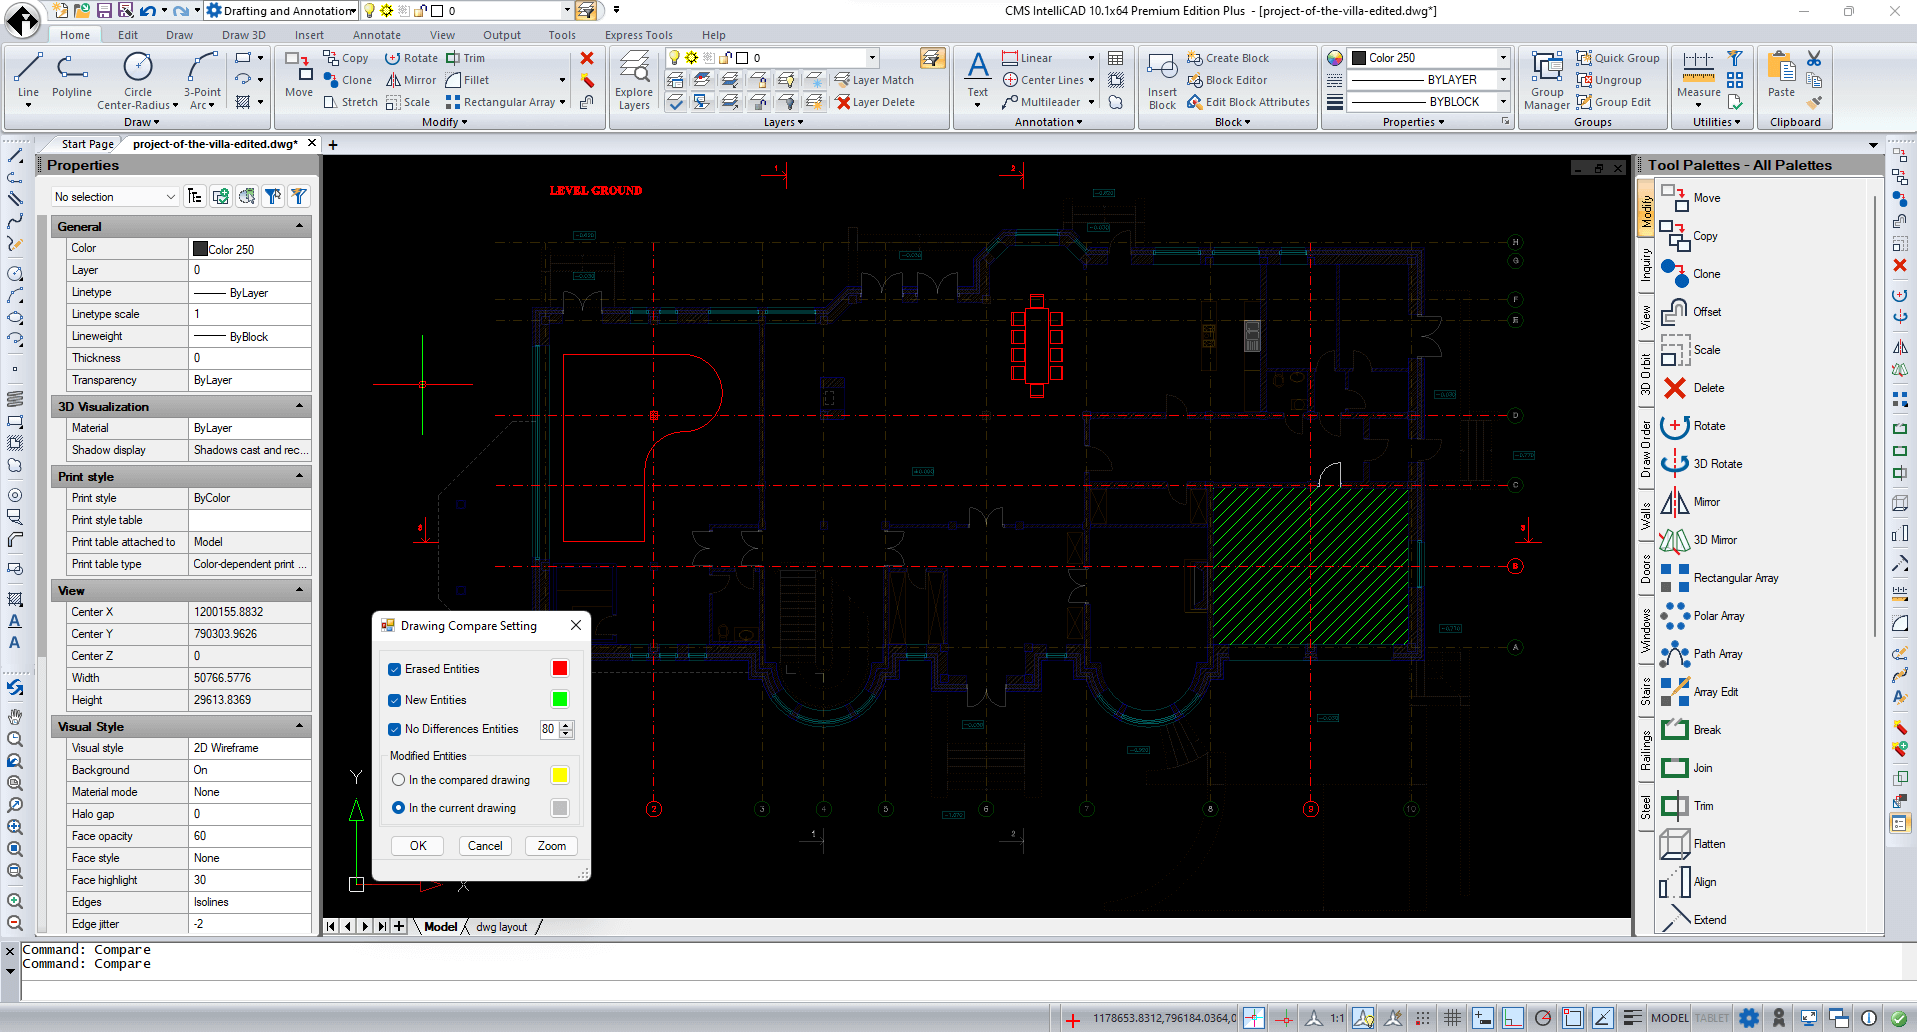
Task: Open the workspace dropdown showing Drafting and Annotation
Action: [353, 10]
